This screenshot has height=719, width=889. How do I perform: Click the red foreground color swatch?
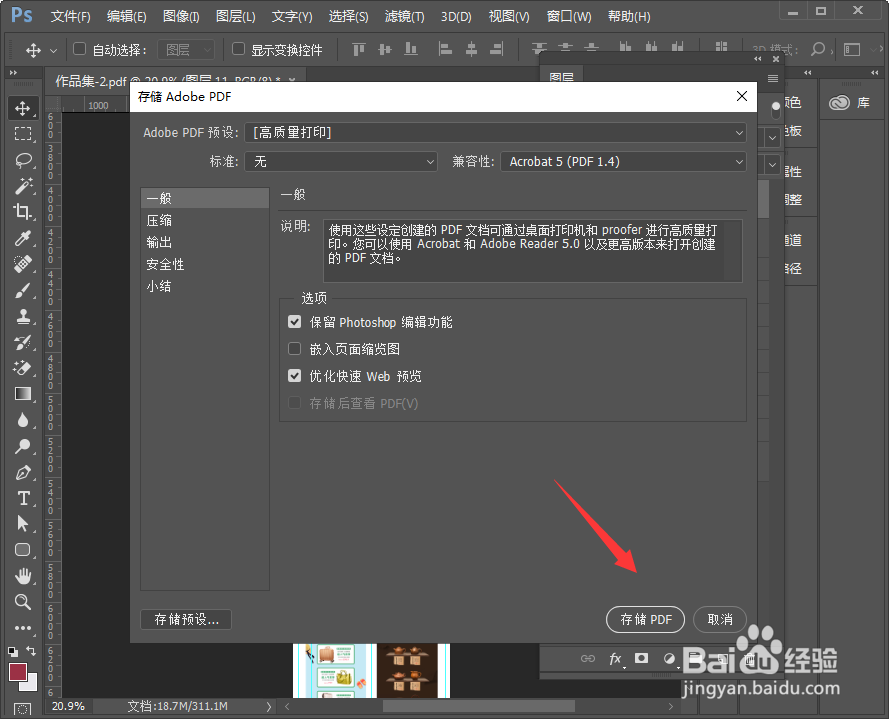(x=16, y=671)
